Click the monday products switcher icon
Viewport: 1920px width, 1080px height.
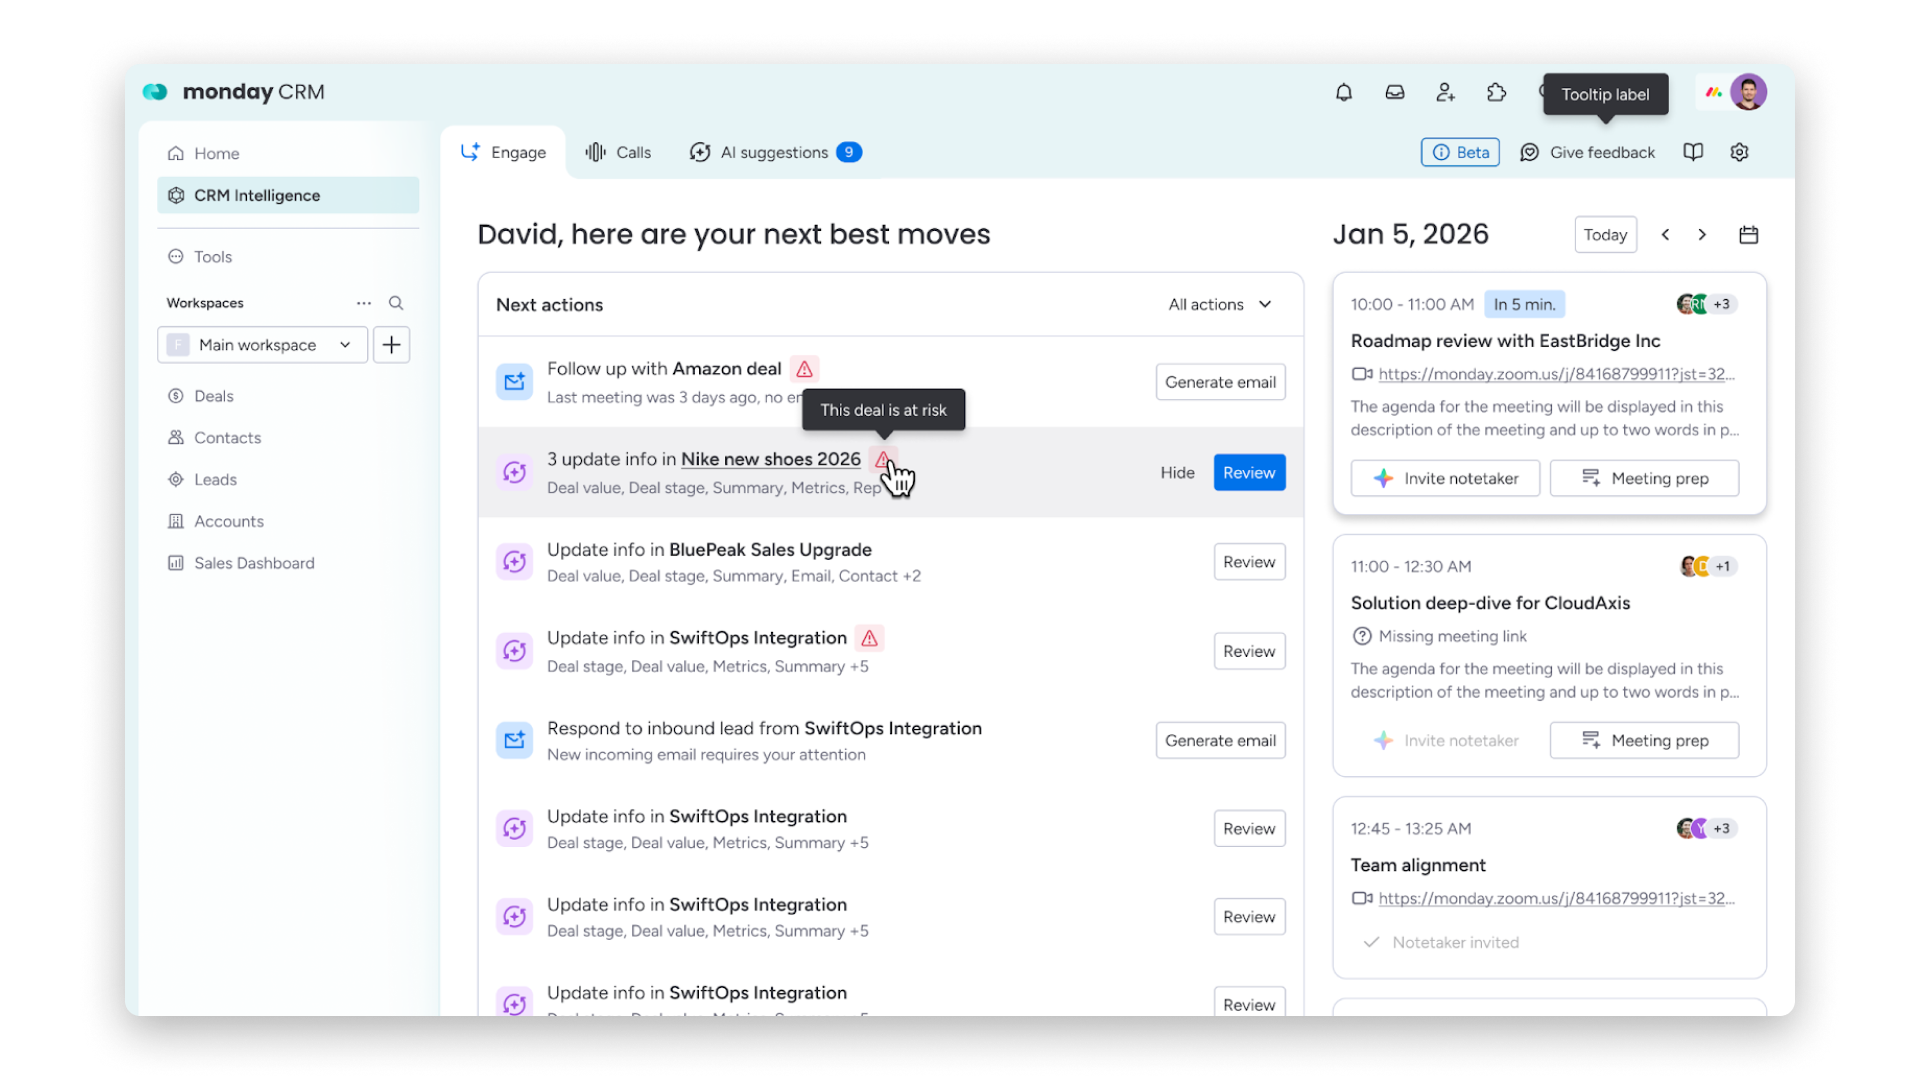point(1714,92)
